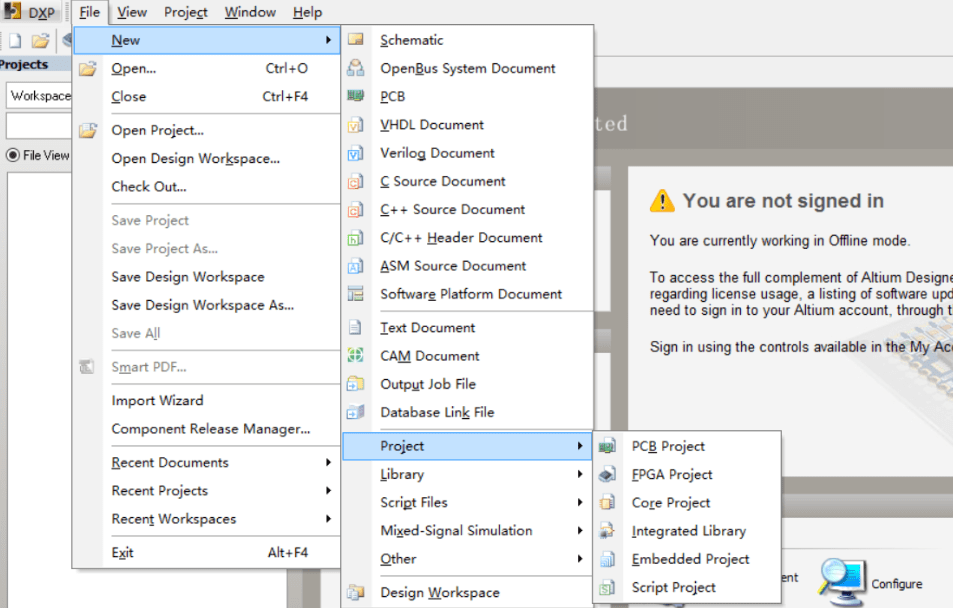Expand the Library submenu

pyautogui.click(x=402, y=474)
